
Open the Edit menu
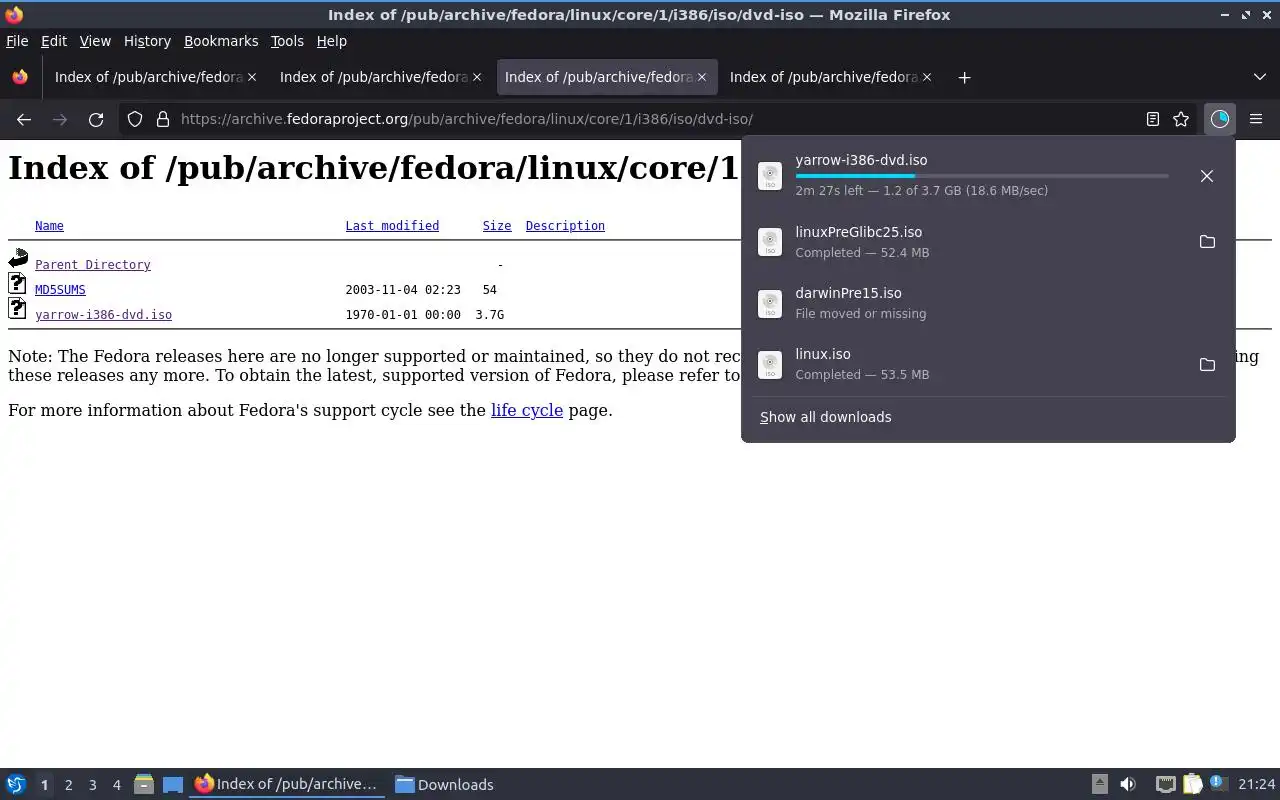[54, 41]
